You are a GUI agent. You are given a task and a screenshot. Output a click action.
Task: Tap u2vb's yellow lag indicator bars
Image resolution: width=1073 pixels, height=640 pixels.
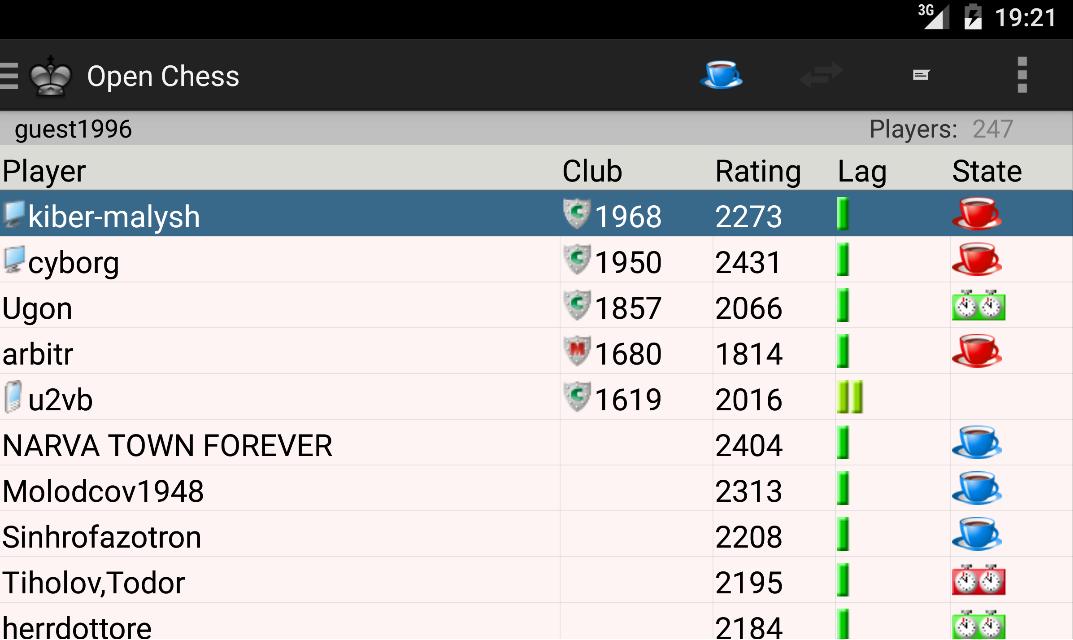point(850,398)
